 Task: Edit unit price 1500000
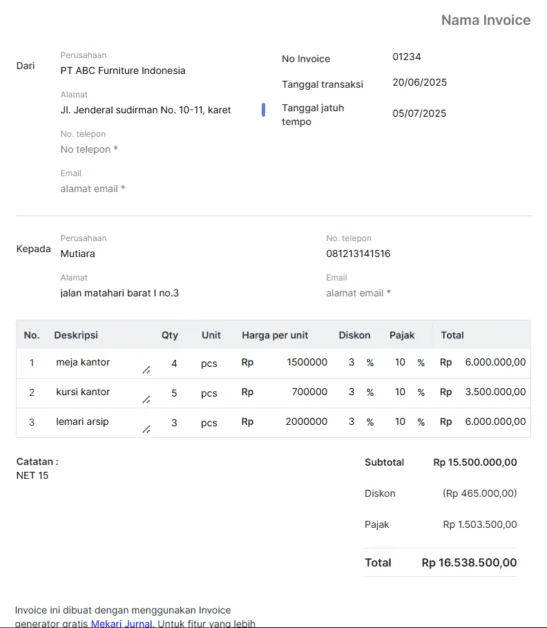[307, 362]
